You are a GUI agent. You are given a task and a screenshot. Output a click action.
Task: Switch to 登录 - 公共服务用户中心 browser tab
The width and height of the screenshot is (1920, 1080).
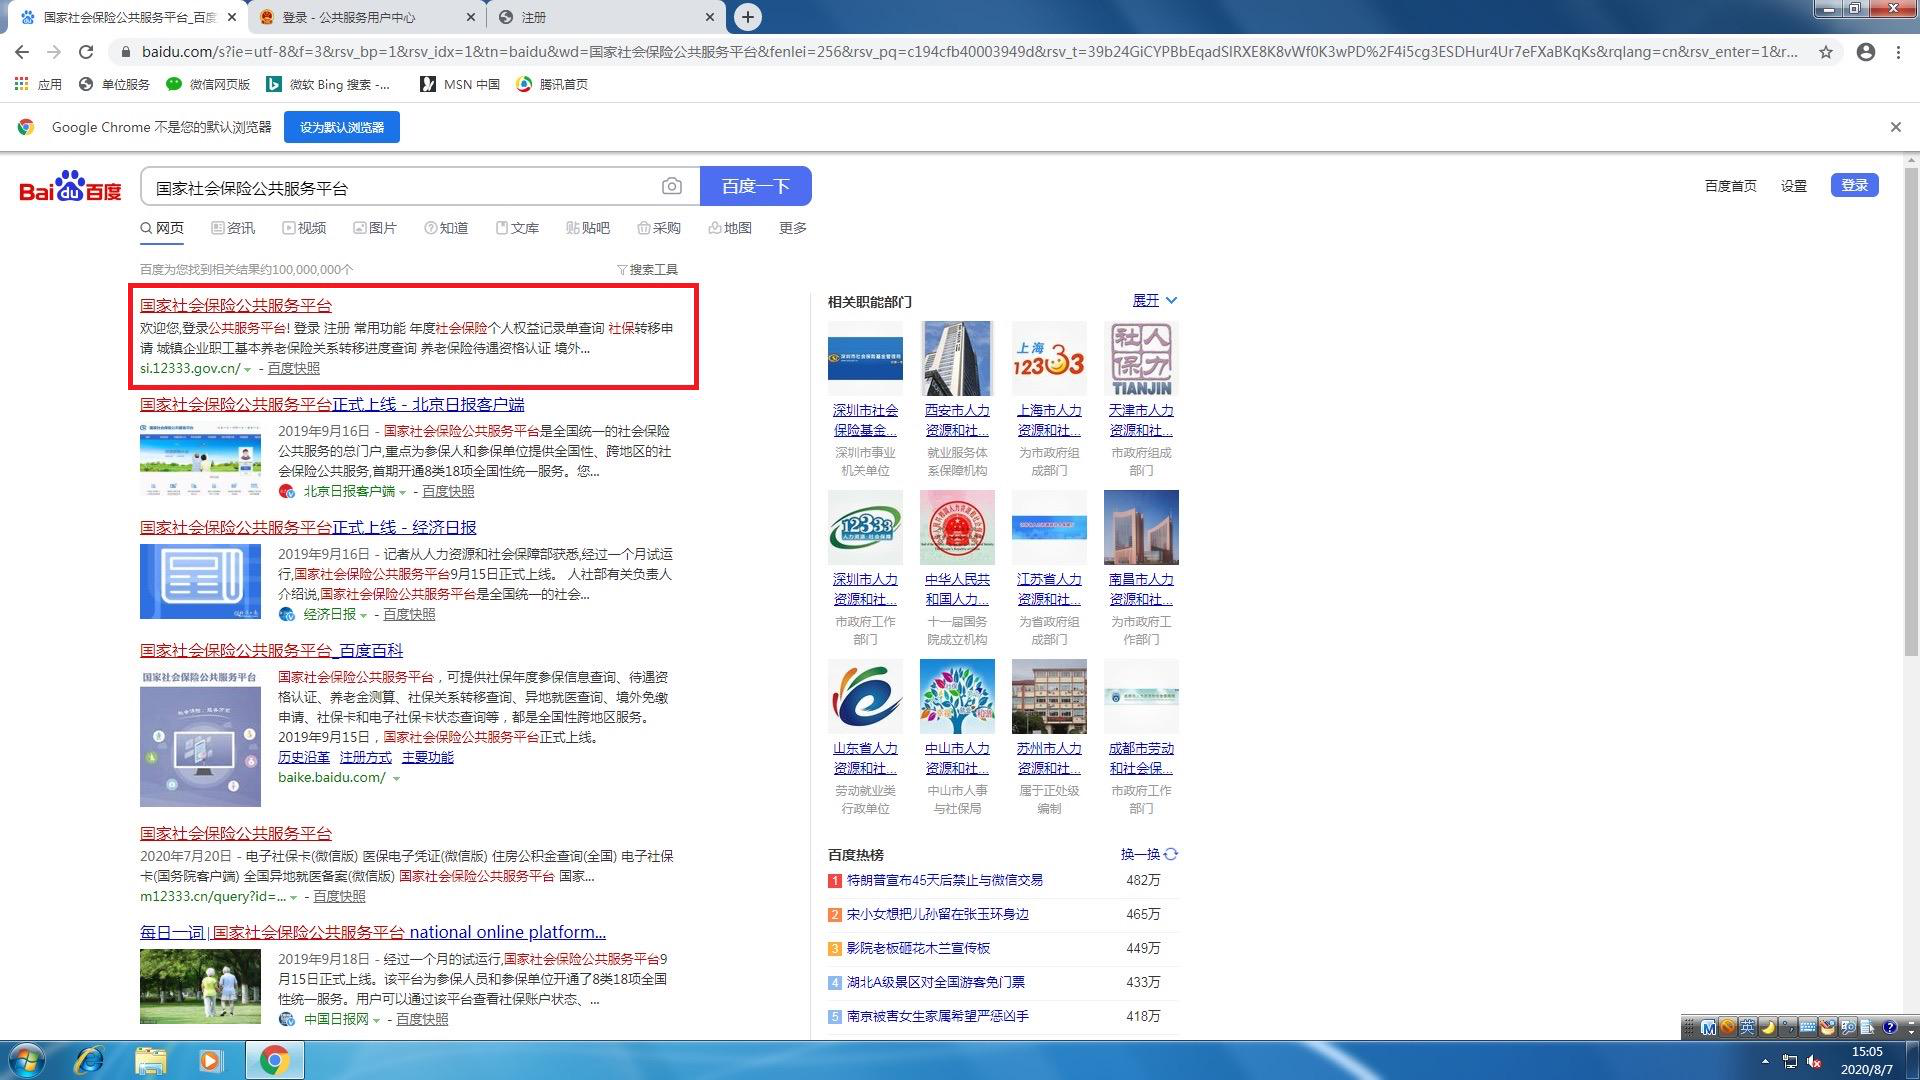[x=367, y=17]
